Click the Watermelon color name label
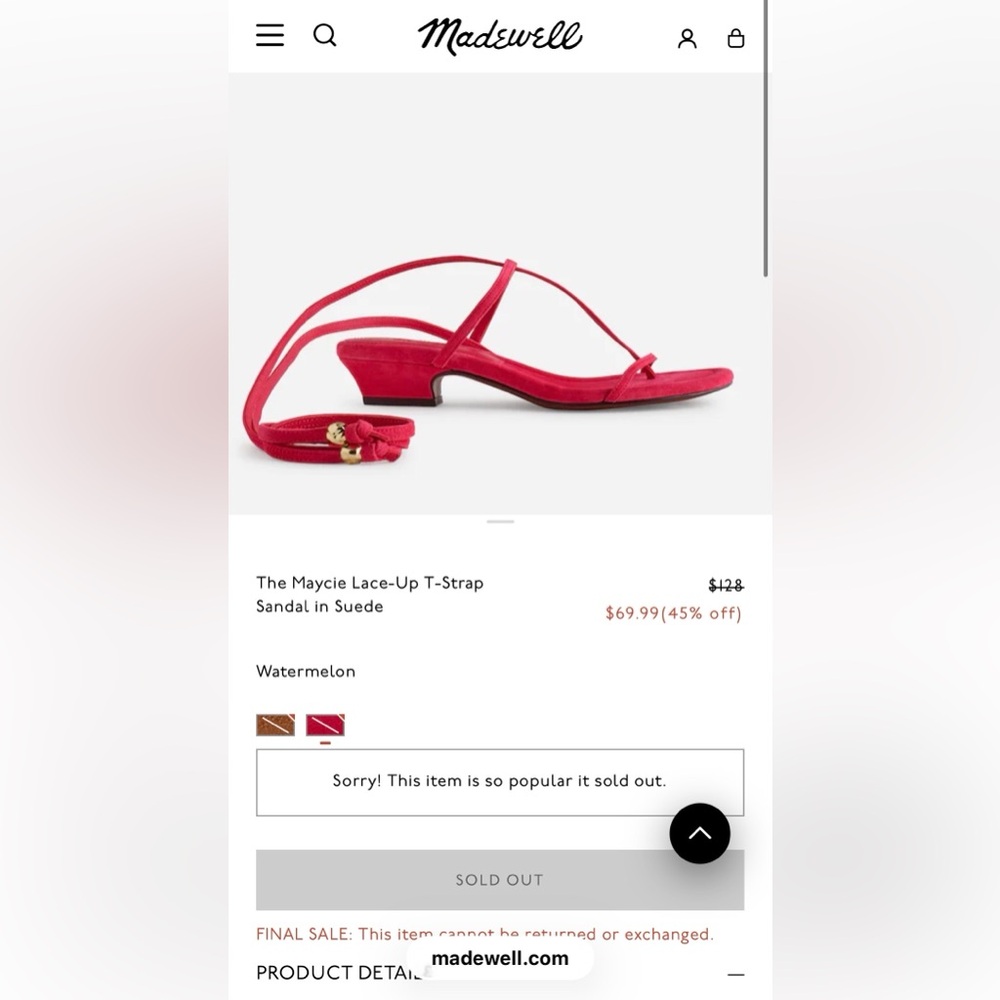This screenshot has height=1000, width=1000. 305,671
